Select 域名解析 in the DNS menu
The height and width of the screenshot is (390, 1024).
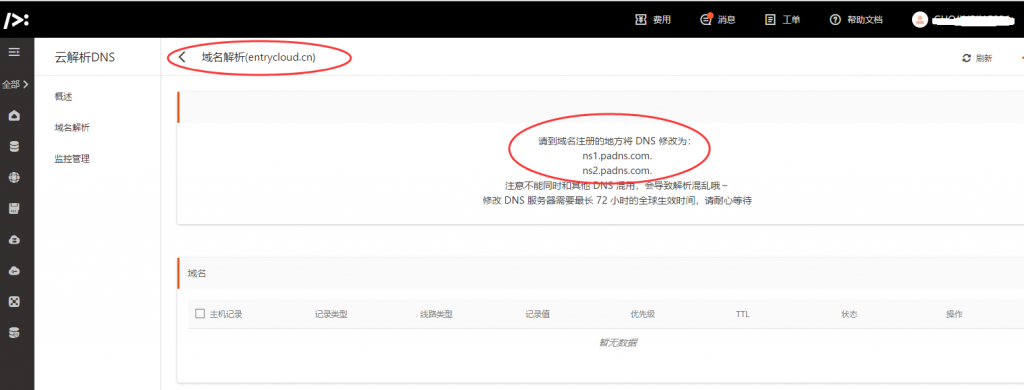click(72, 127)
